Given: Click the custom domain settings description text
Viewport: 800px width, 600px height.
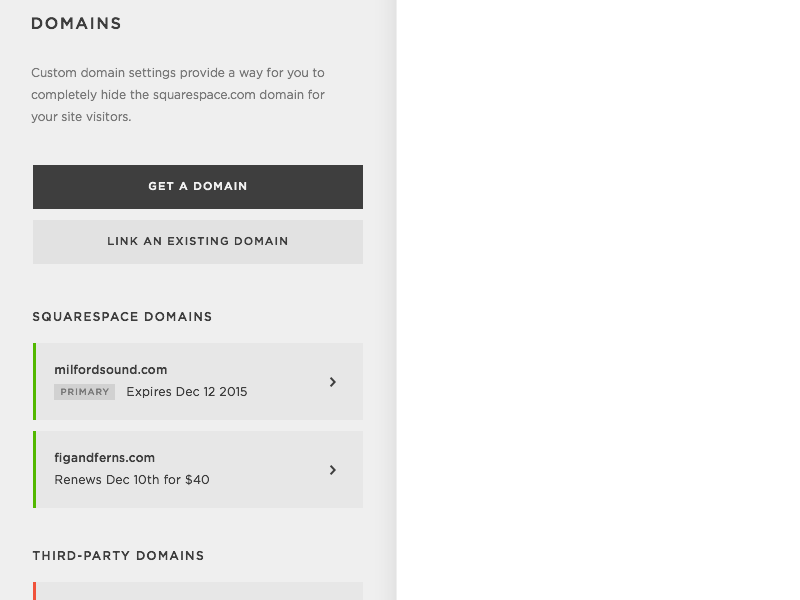Looking at the screenshot, I should [x=178, y=95].
